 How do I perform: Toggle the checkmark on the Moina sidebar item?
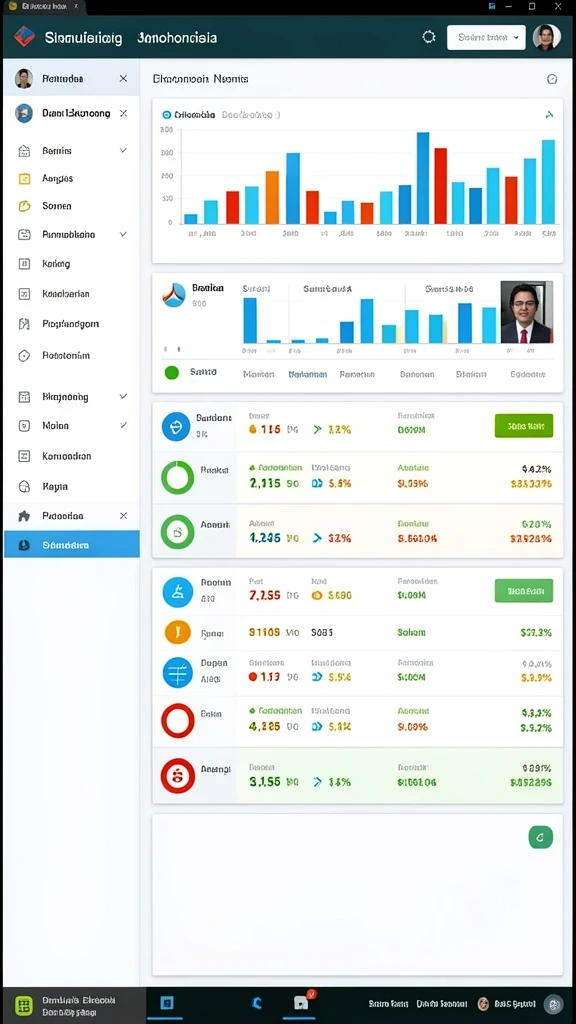coord(123,425)
